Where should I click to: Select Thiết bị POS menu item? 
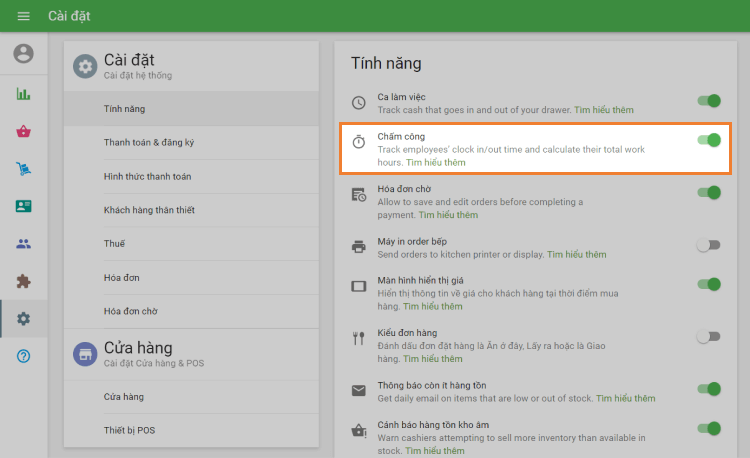(130, 430)
